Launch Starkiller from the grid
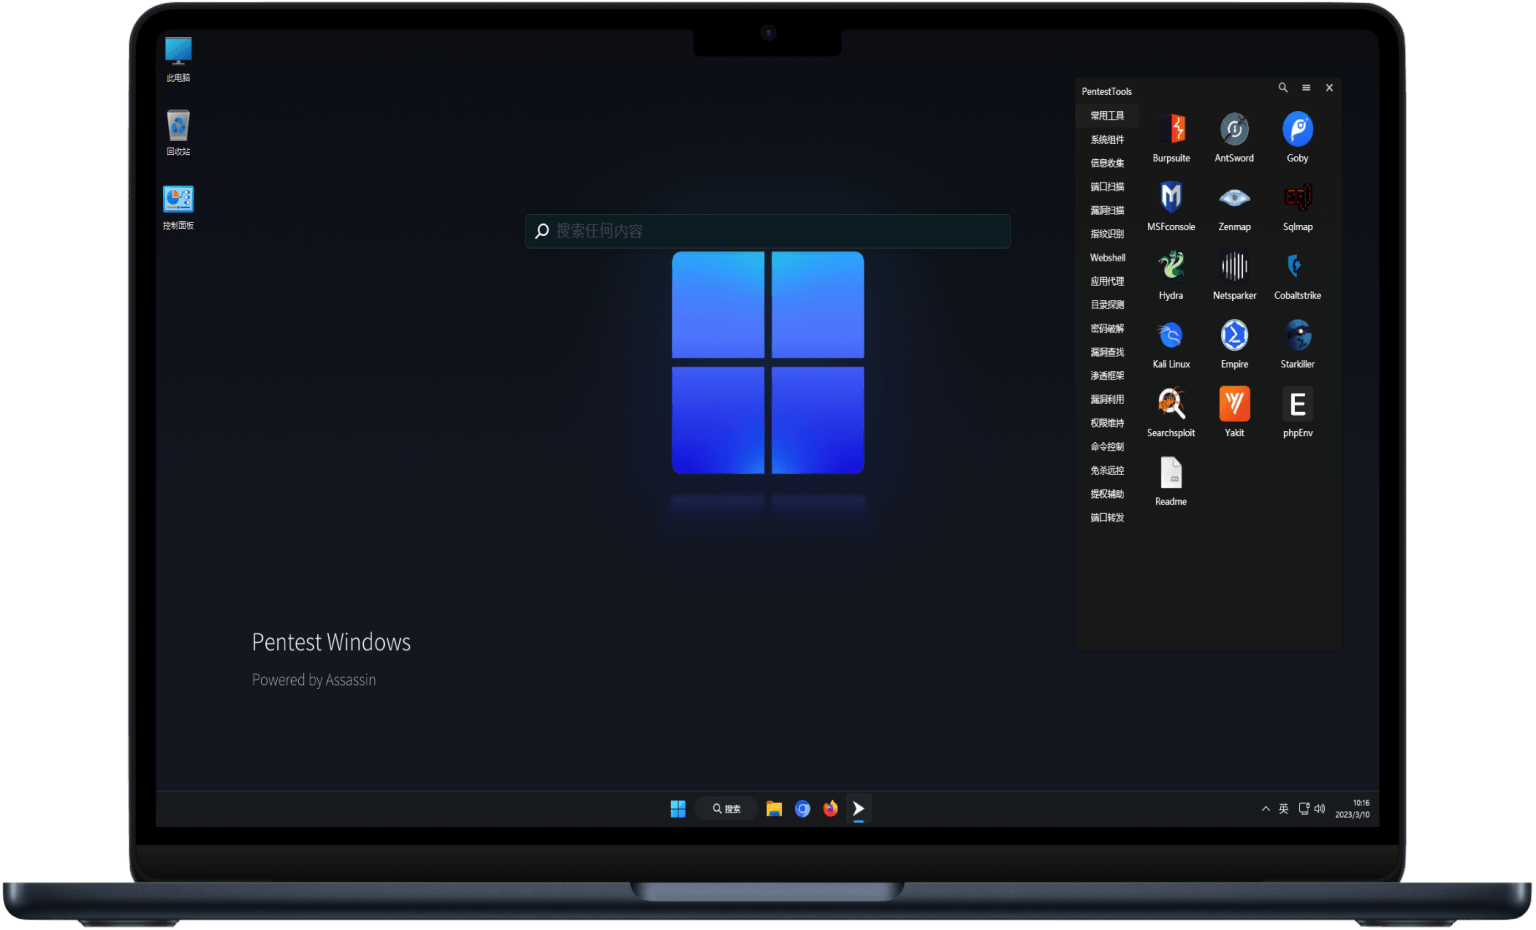Screen dimensions: 1536x930 pyautogui.click(x=1297, y=335)
